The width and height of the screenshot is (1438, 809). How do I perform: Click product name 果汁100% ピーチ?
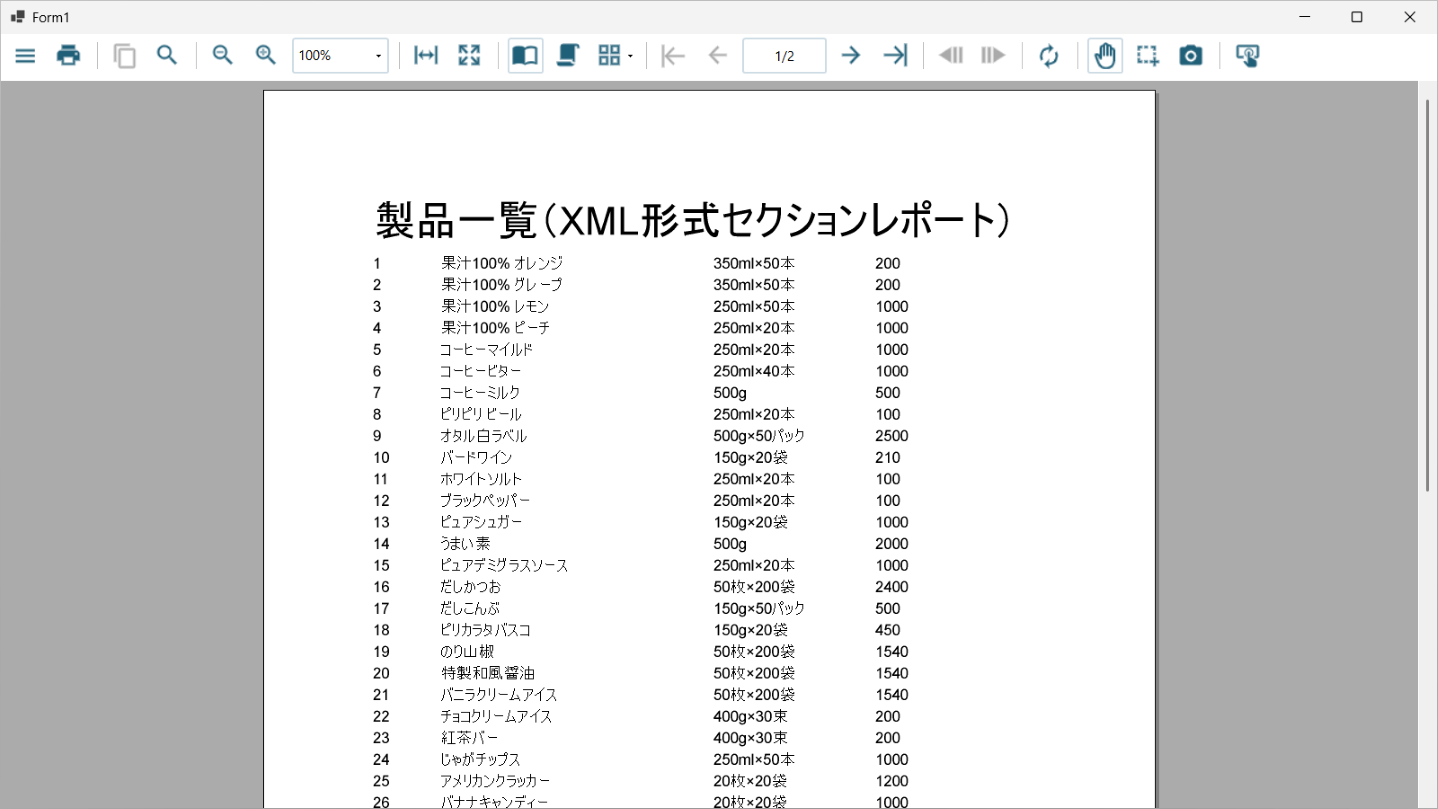pos(496,328)
